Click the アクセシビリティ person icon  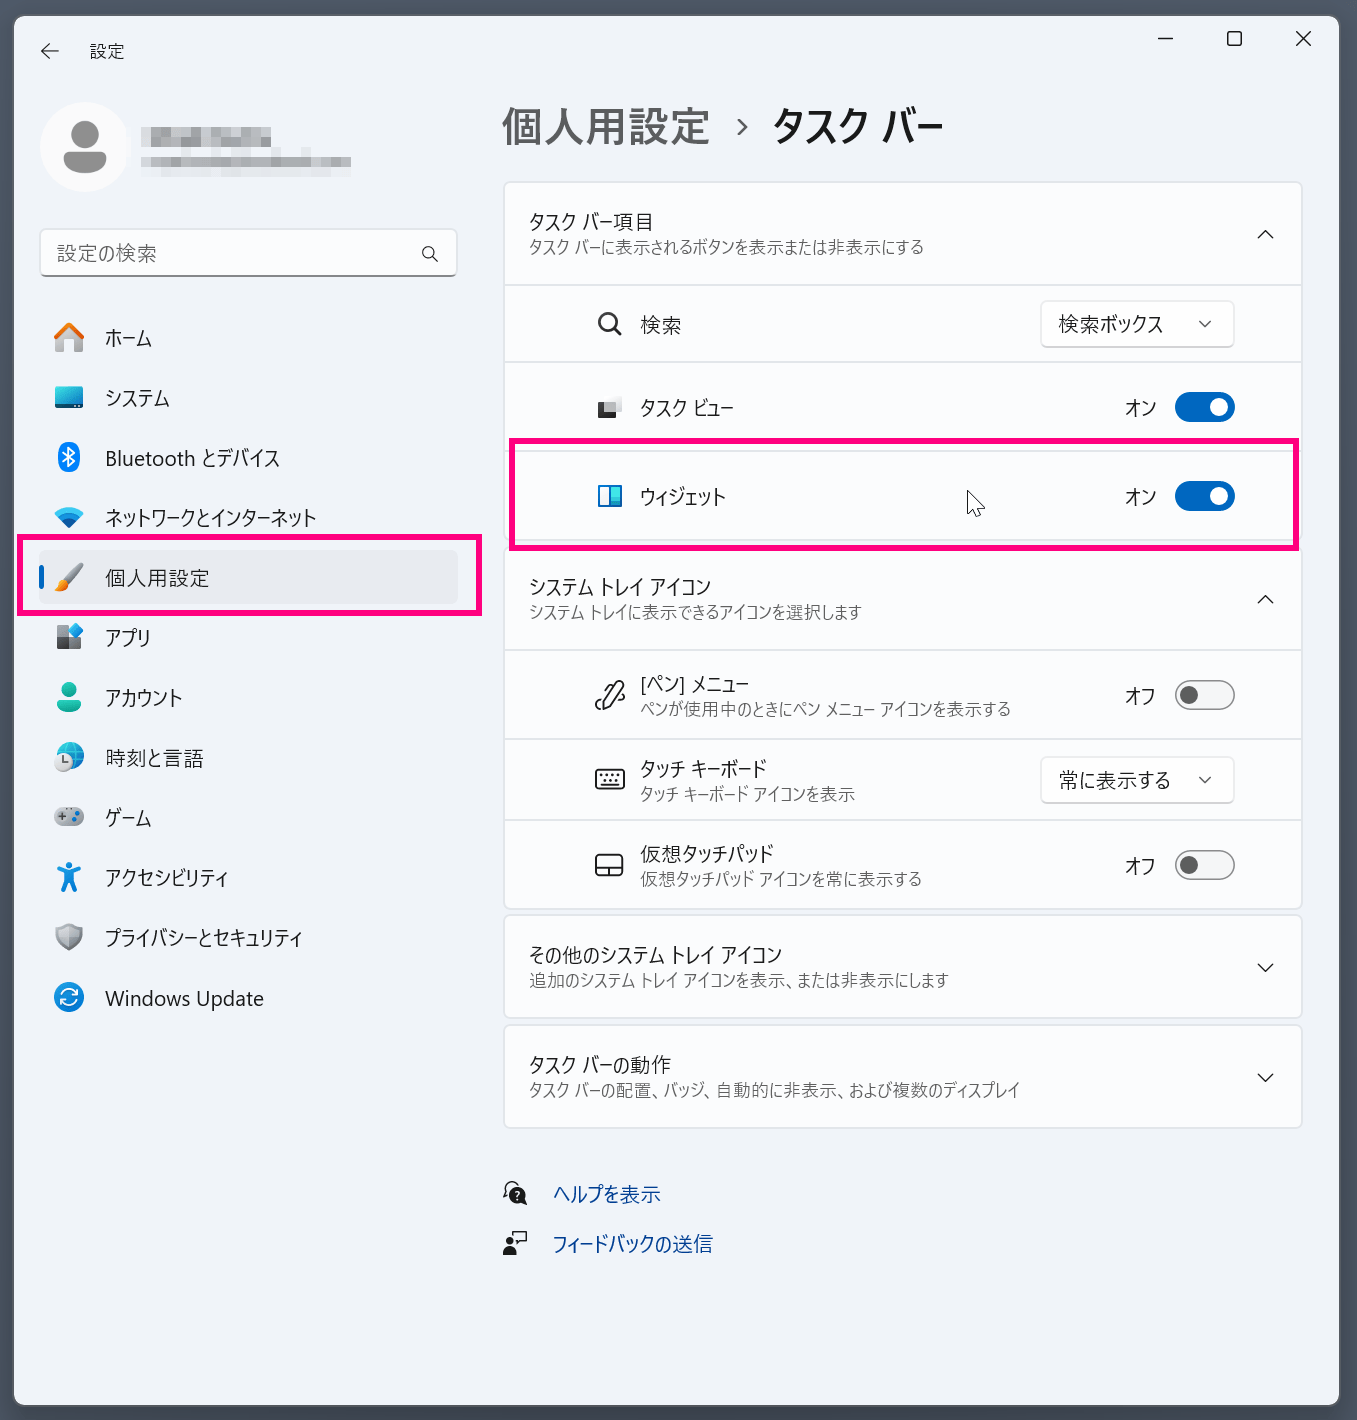click(x=69, y=877)
